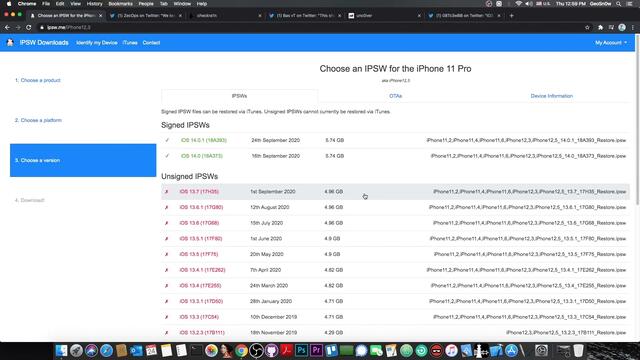640x360 pixels.
Task: Click the Identify my Device link
Action: point(97,42)
